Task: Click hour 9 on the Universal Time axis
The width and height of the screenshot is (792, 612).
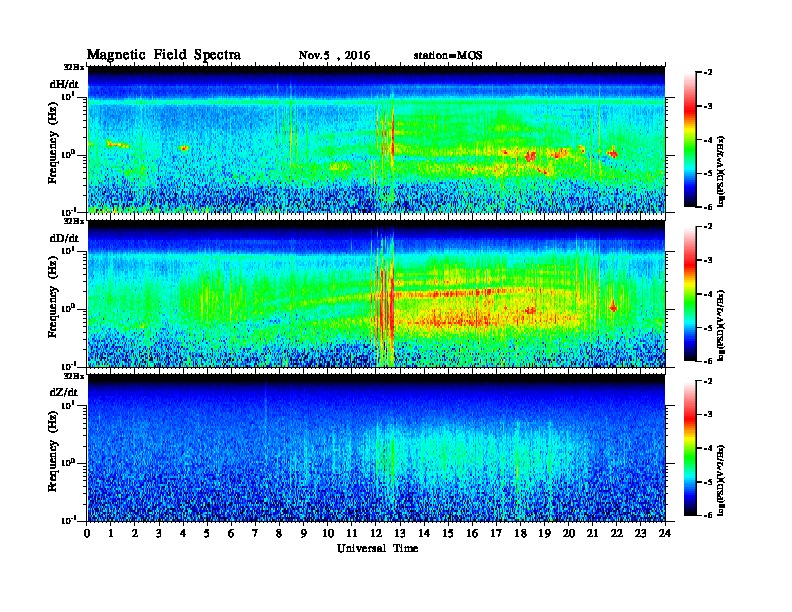Action: point(304,534)
